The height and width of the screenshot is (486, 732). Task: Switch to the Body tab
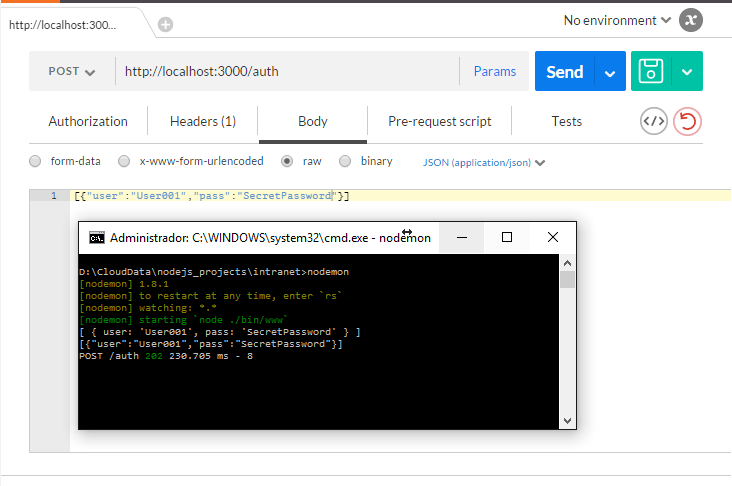313,121
